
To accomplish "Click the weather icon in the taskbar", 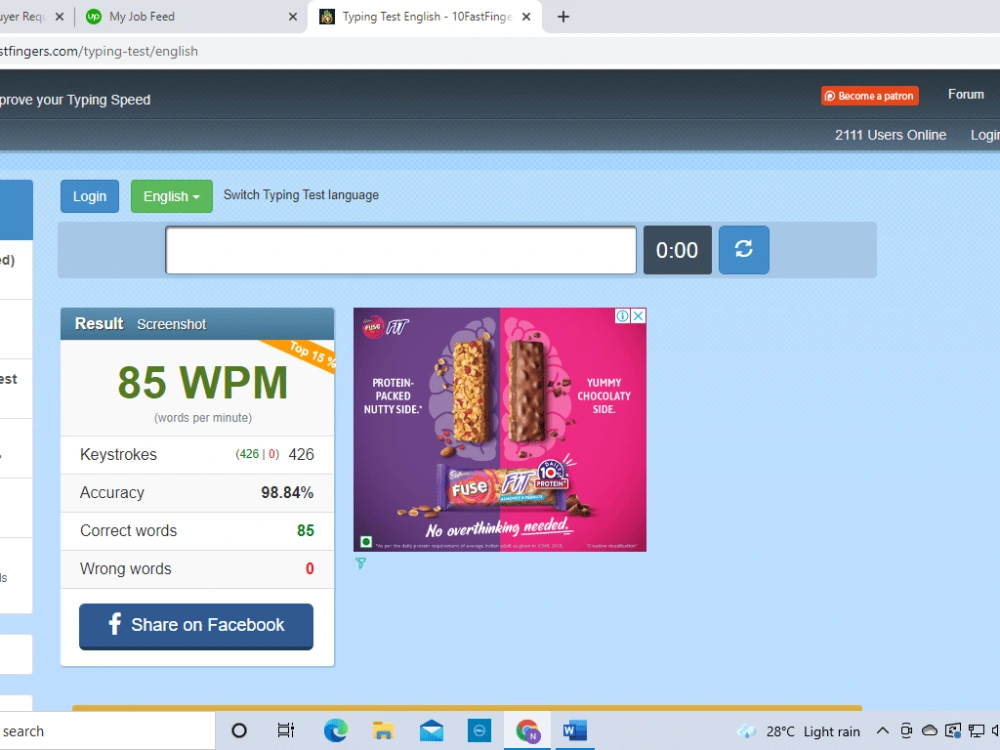I will click(747, 731).
